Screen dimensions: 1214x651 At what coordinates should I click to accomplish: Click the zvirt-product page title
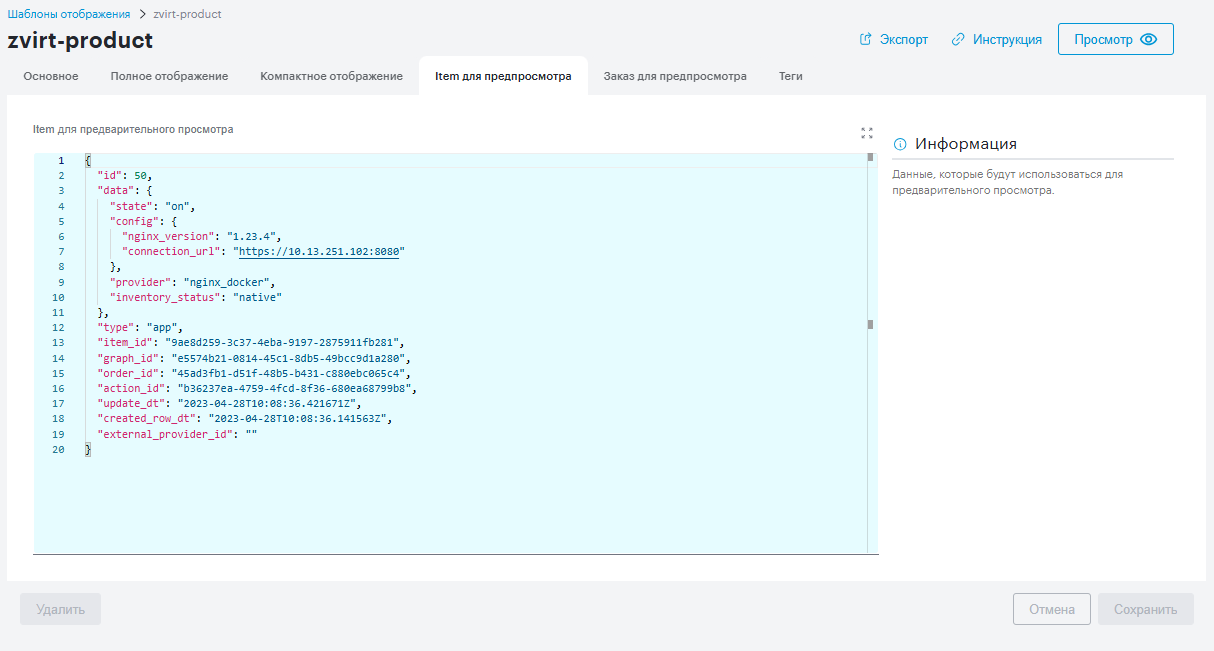(80, 41)
